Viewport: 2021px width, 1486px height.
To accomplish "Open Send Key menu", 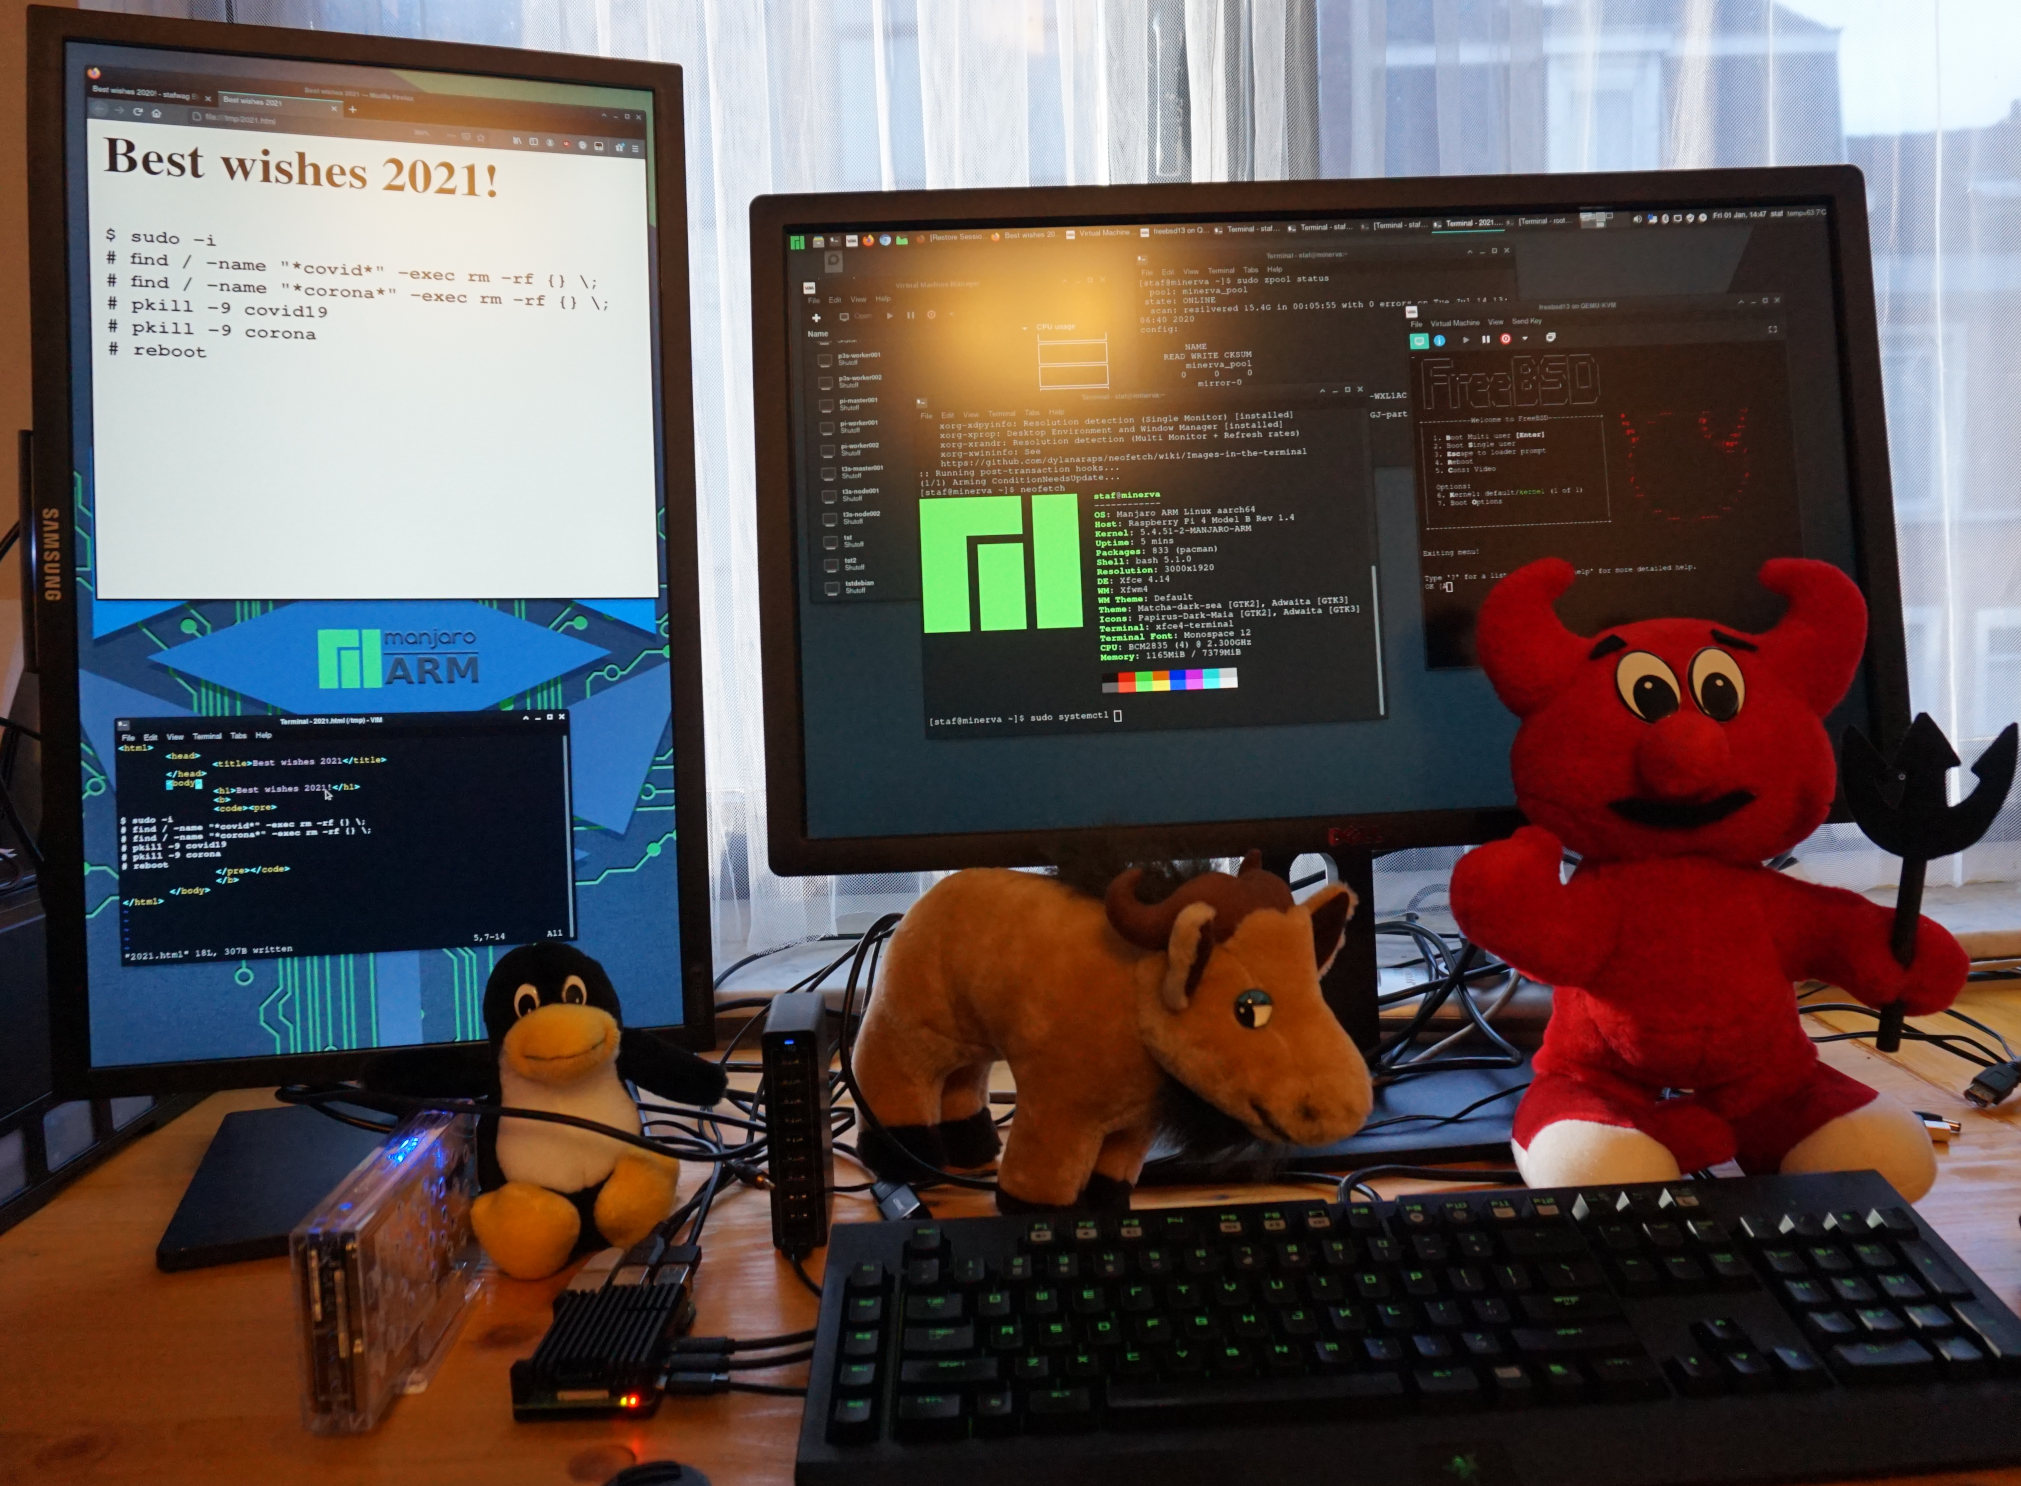I will click(x=1526, y=322).
